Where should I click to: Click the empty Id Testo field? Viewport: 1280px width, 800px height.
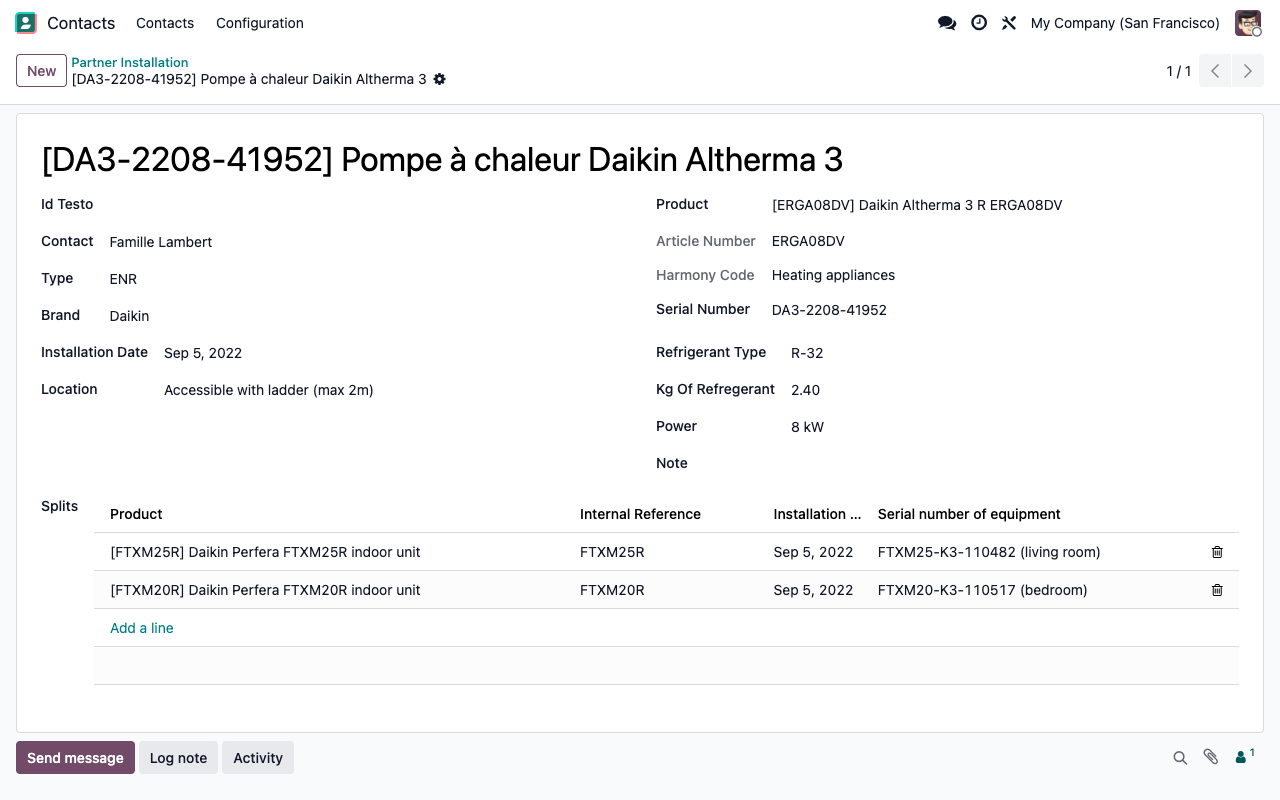[366, 205]
